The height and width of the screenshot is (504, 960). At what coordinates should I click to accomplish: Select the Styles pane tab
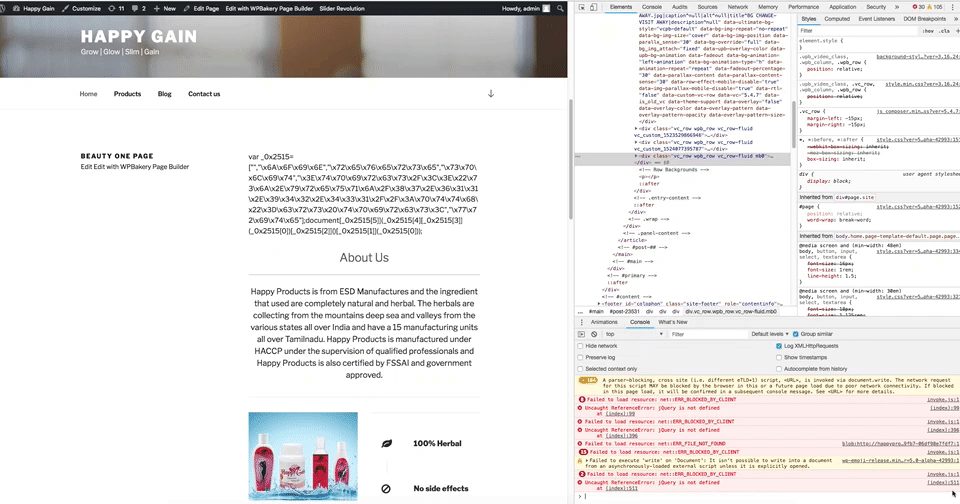[x=809, y=19]
